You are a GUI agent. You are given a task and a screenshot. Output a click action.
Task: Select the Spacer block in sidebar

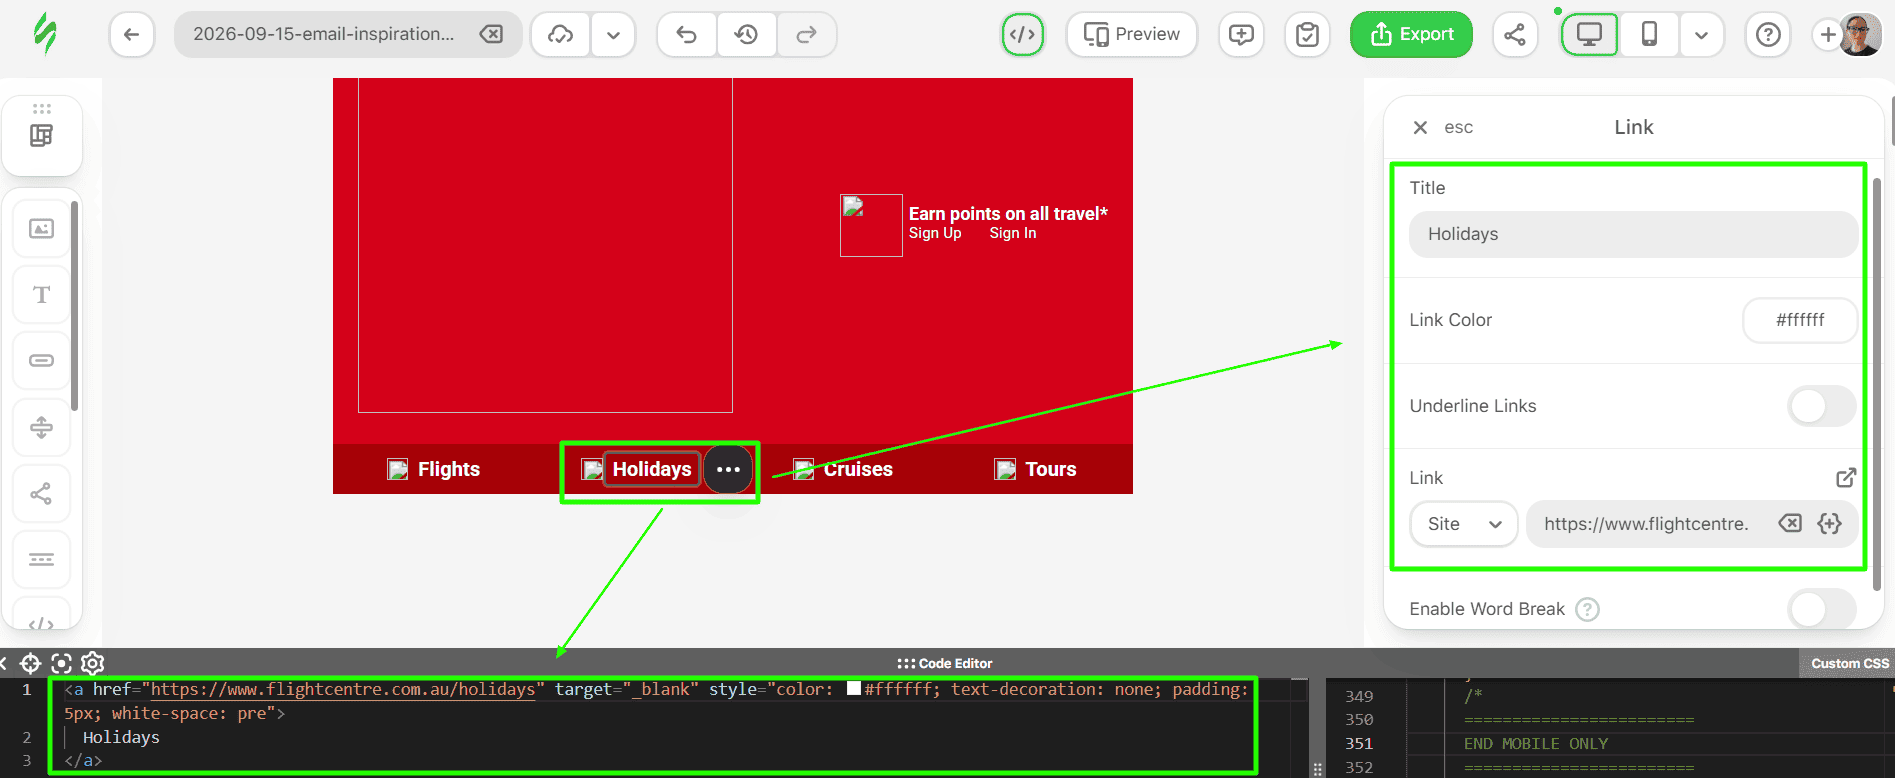pos(41,427)
